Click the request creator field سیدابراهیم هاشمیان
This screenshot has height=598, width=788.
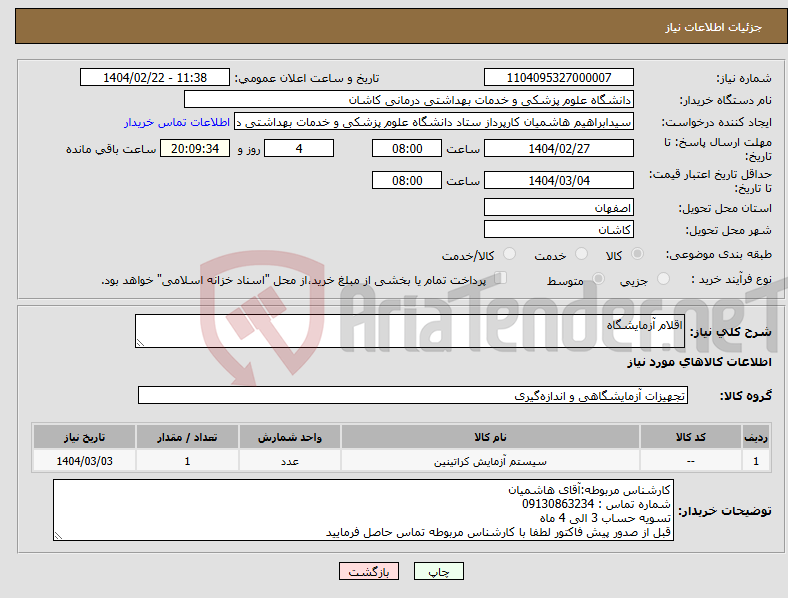coord(434,122)
